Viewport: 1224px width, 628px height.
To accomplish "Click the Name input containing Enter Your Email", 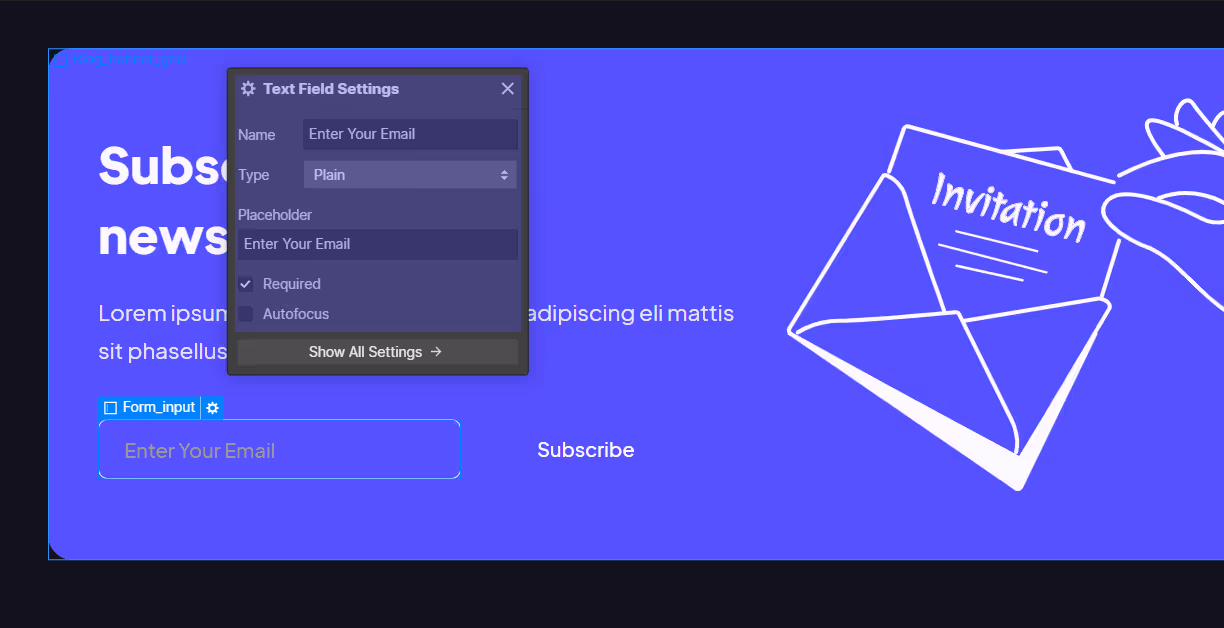I will (x=410, y=134).
